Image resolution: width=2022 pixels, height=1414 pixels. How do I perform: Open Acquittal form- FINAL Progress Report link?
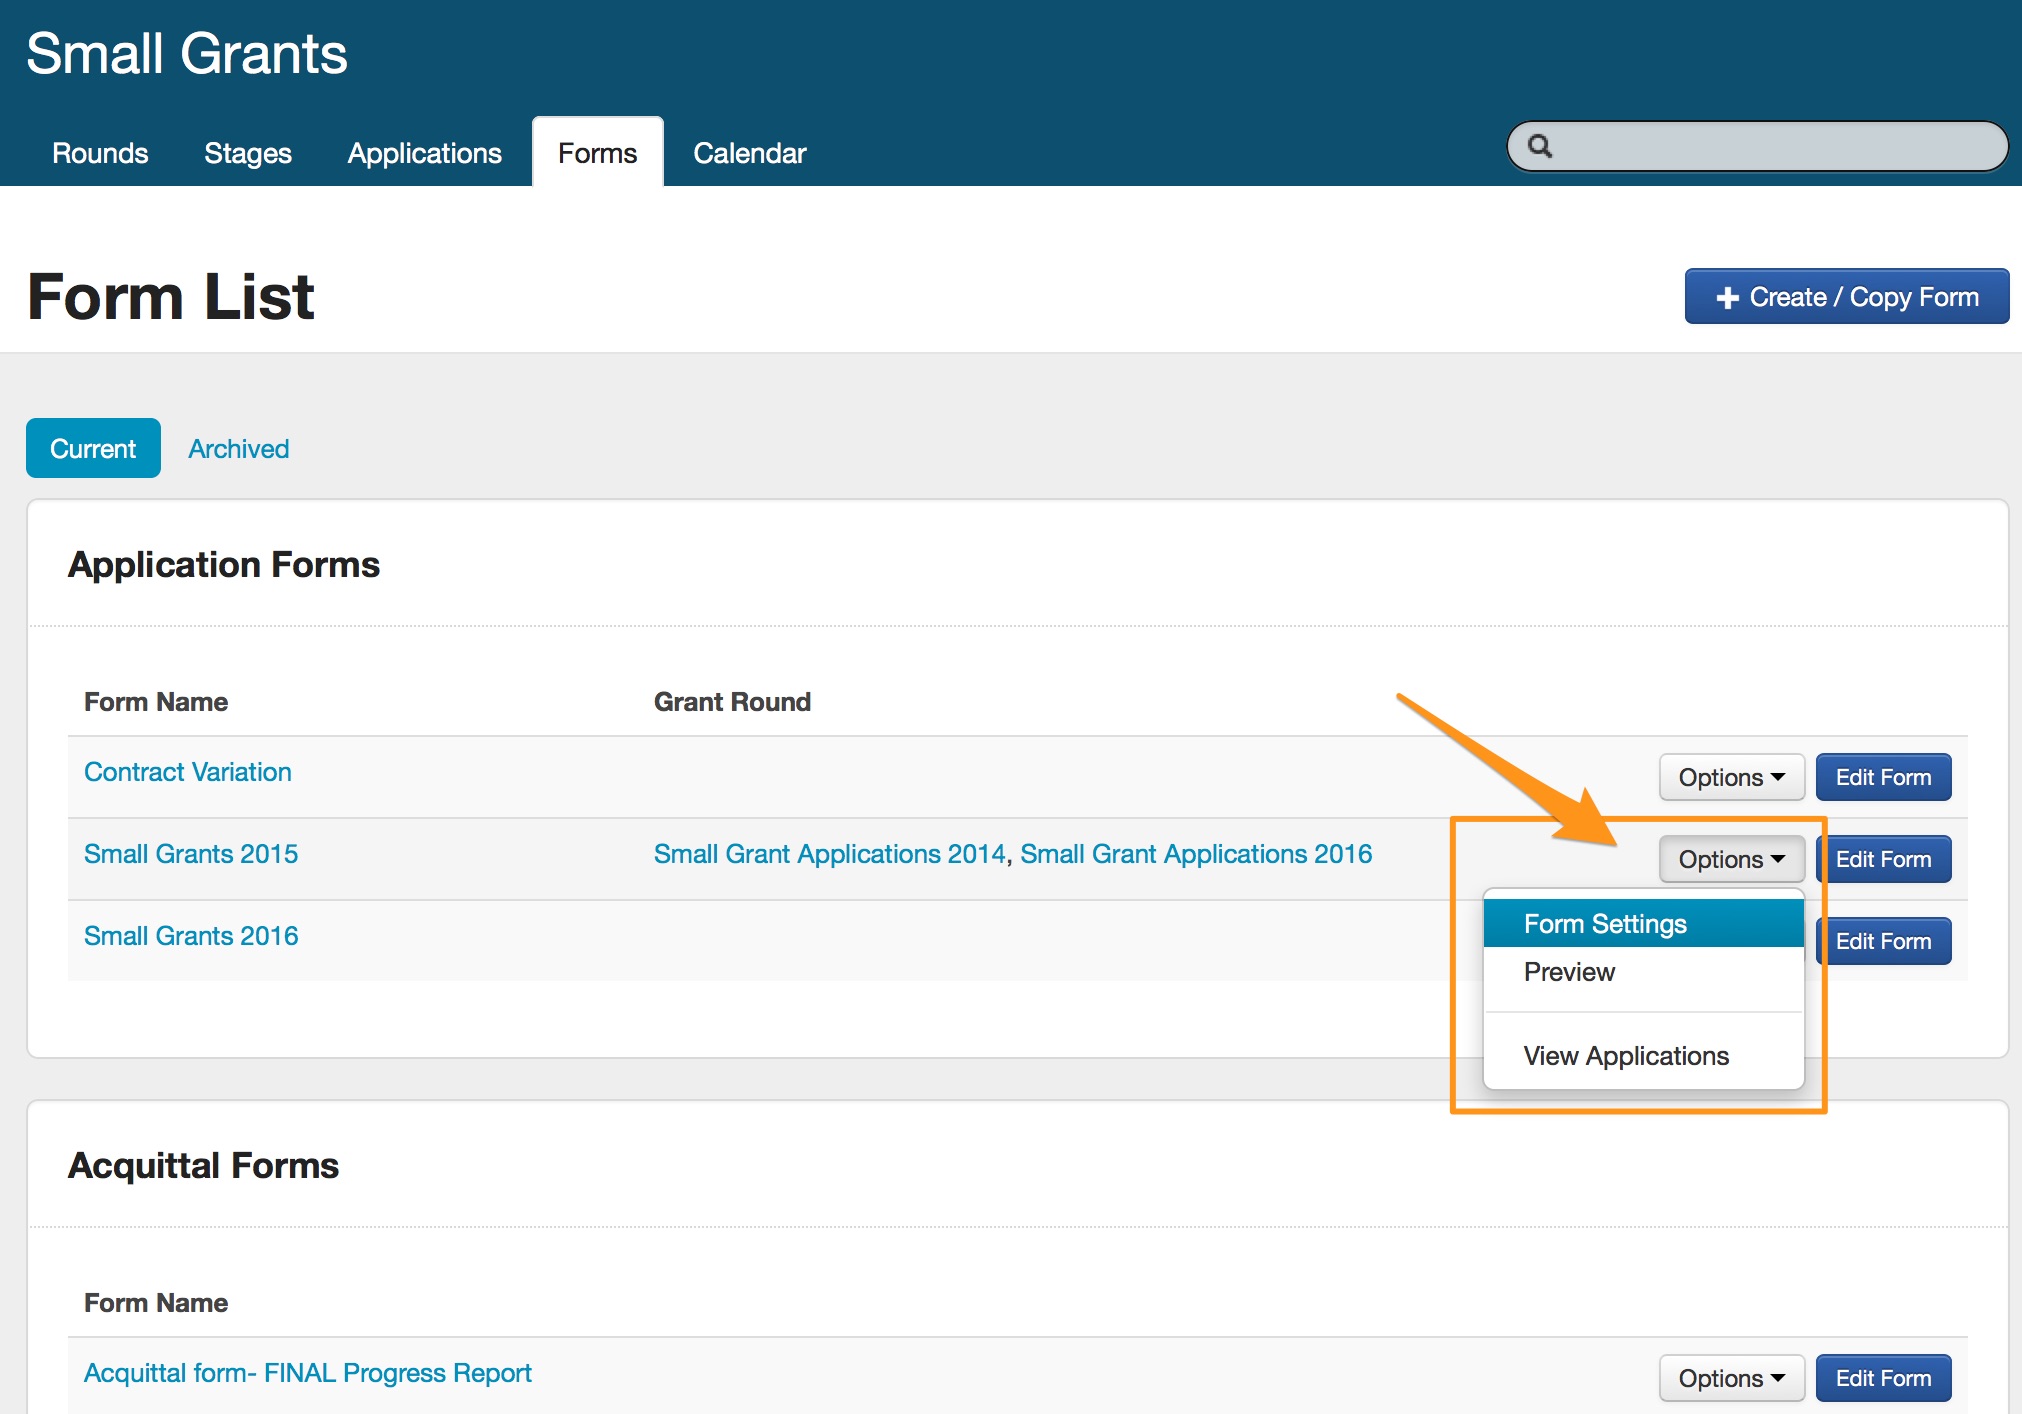tap(307, 1373)
